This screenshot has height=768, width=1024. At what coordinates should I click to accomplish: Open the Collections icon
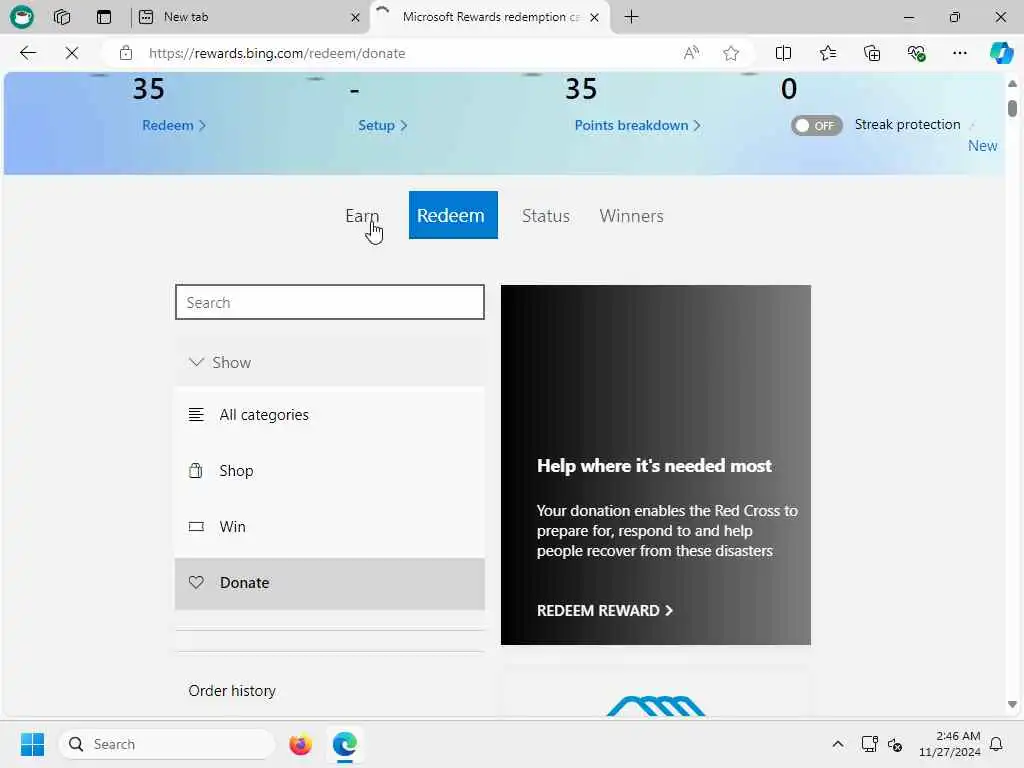tap(872, 53)
